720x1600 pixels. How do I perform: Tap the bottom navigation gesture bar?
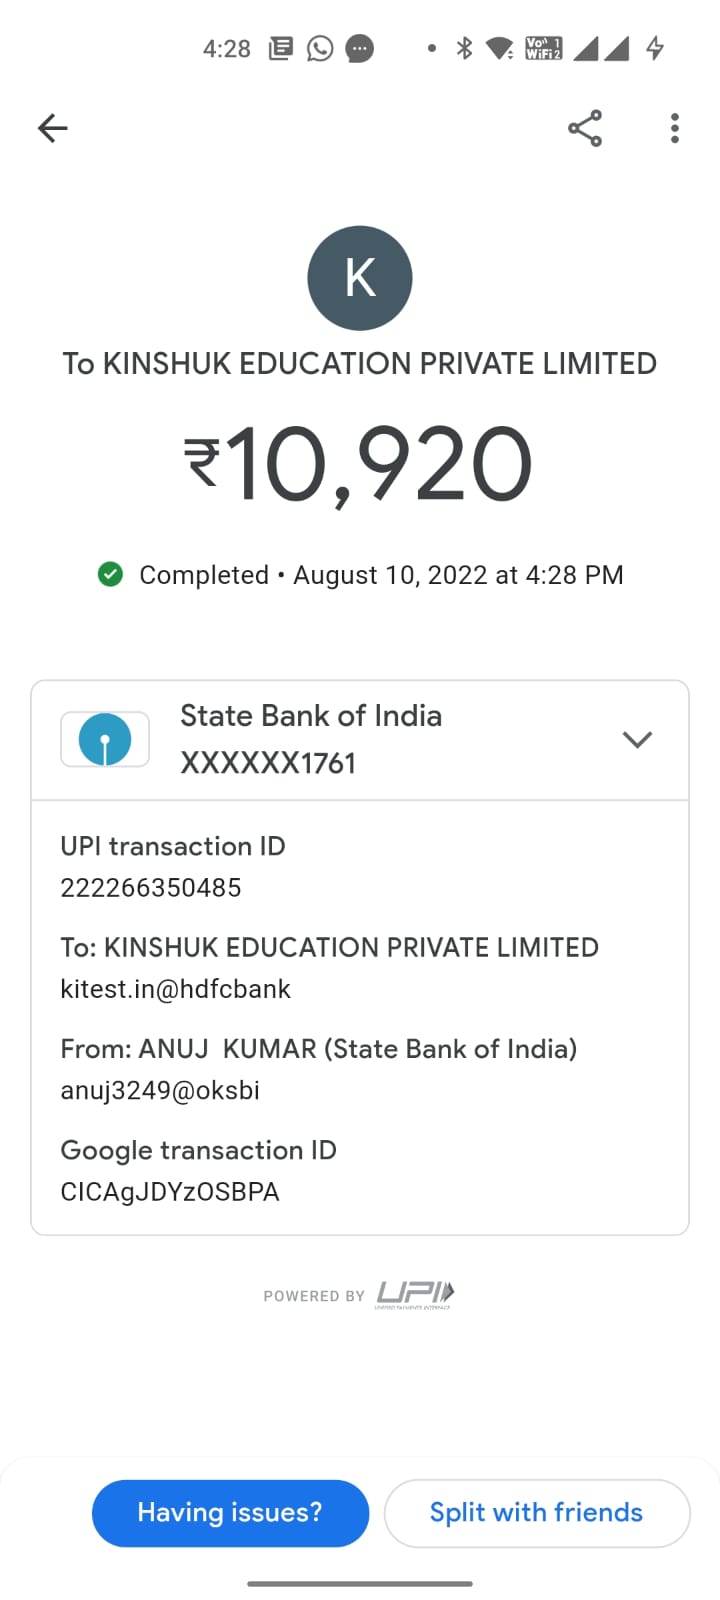point(360,1583)
